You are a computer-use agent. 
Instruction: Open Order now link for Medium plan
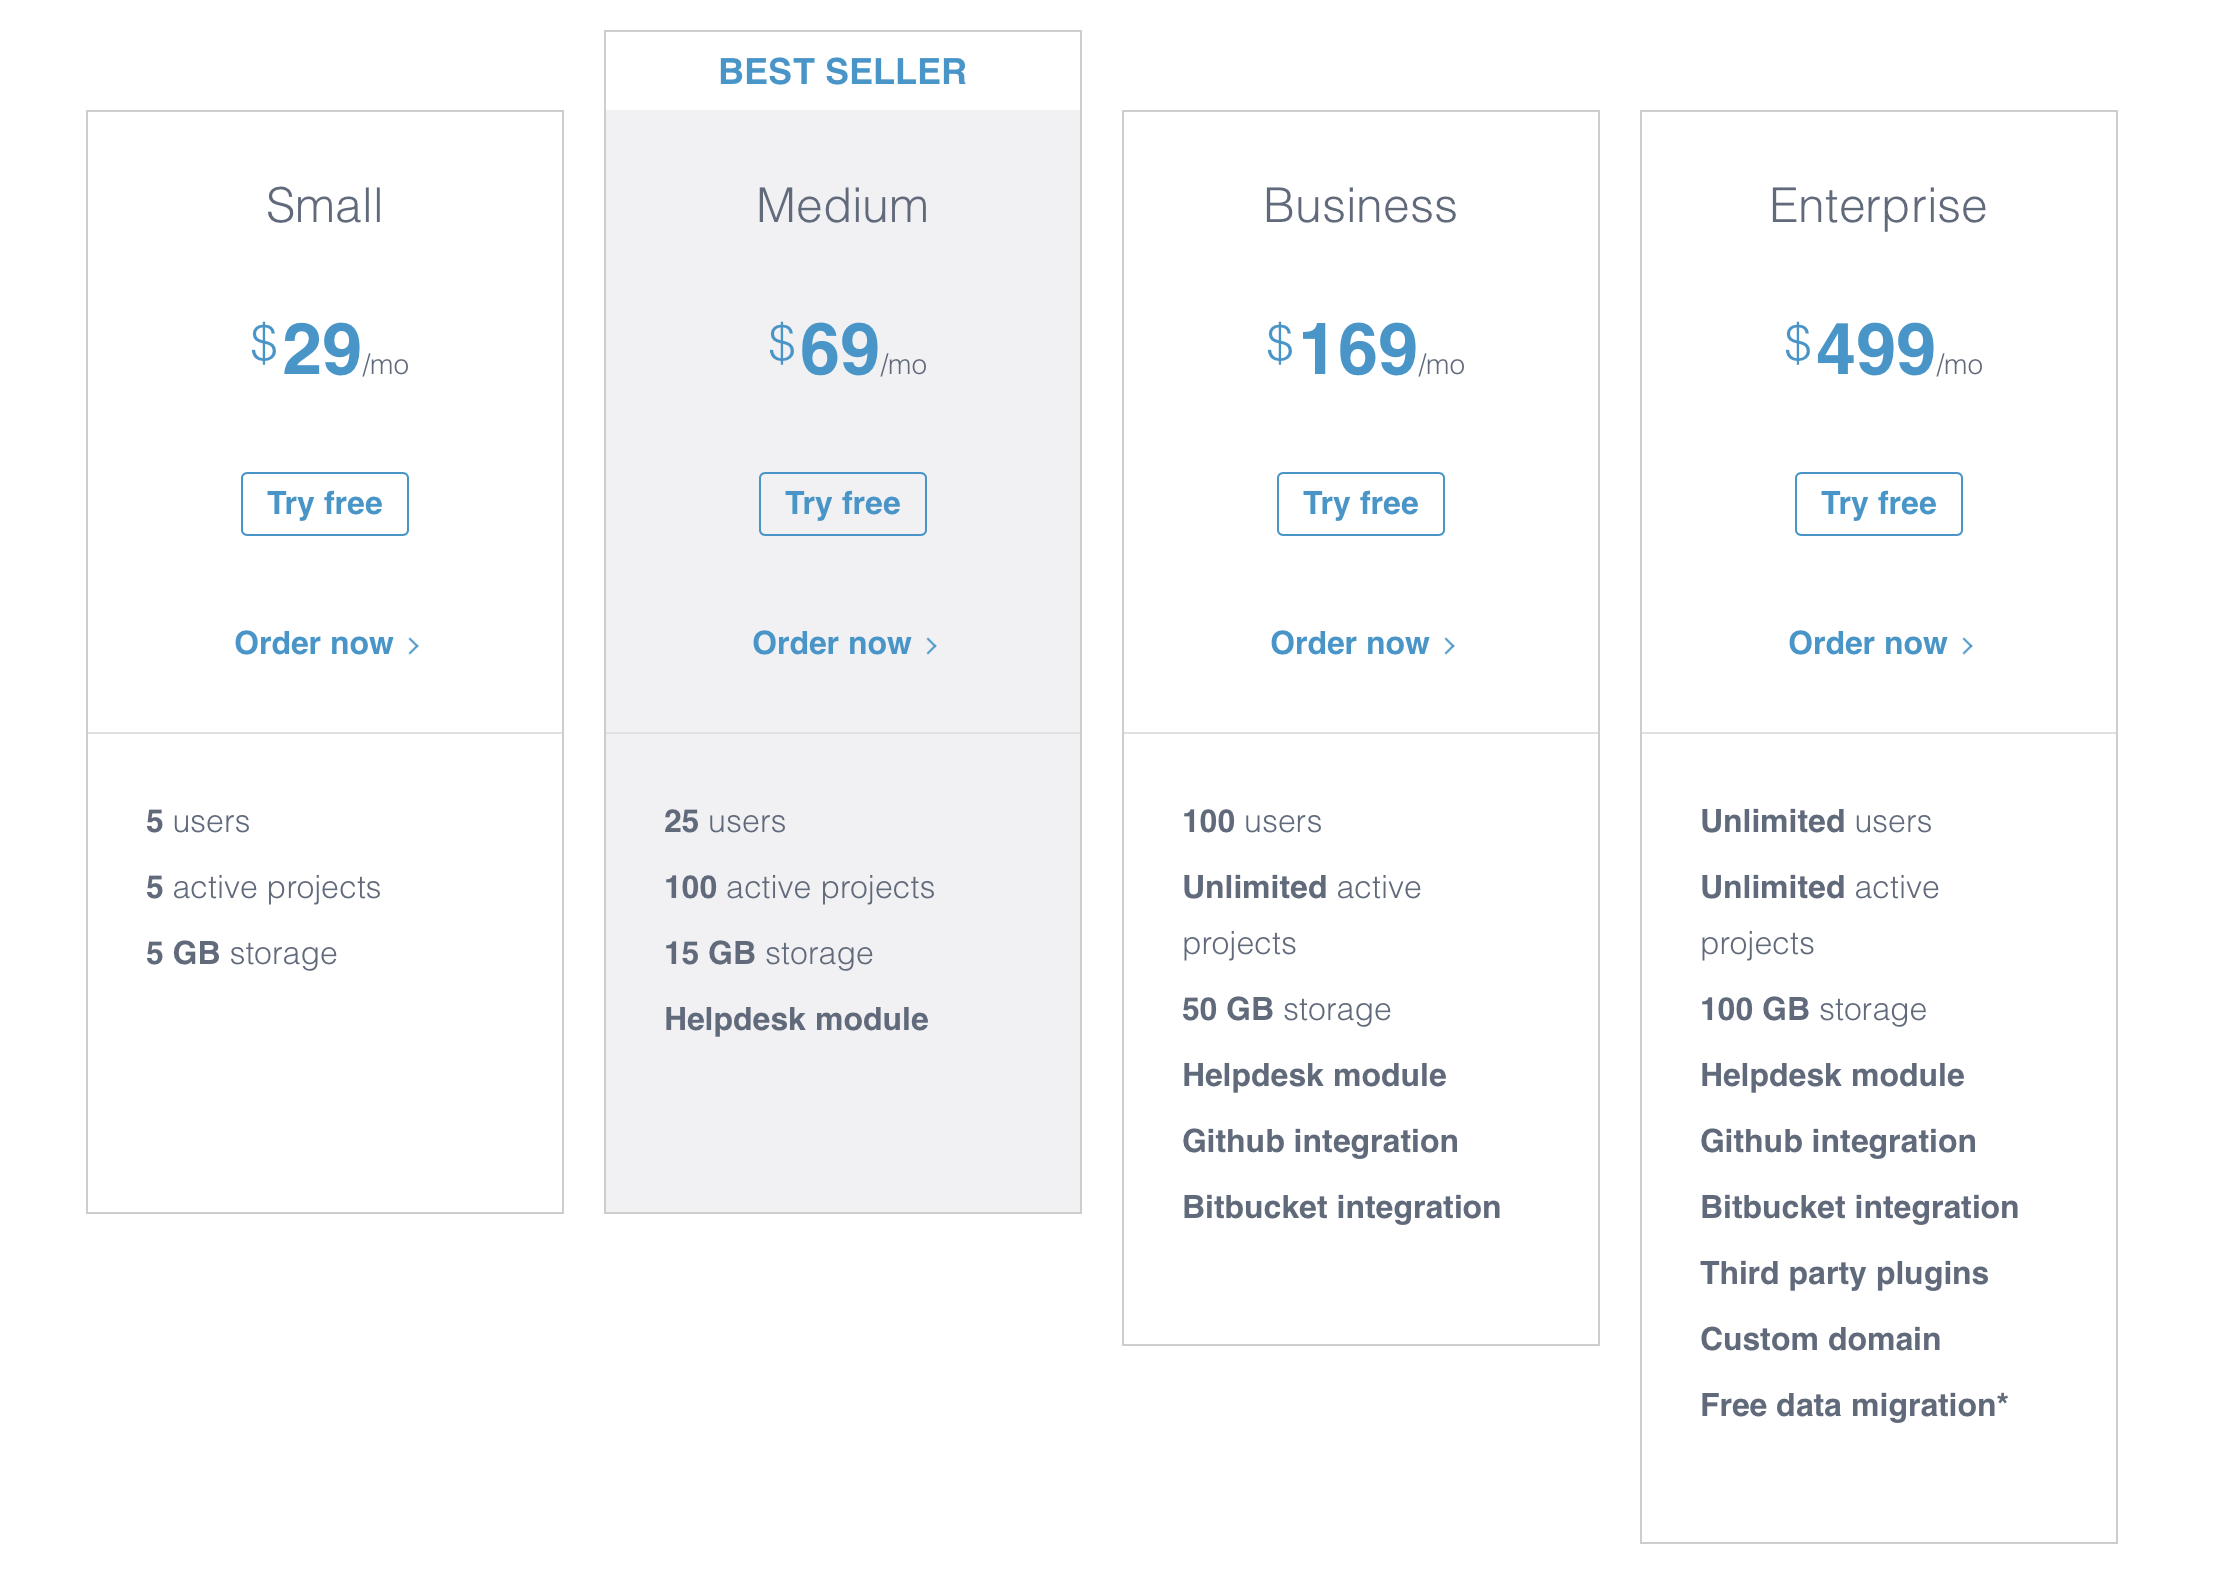tap(844, 643)
